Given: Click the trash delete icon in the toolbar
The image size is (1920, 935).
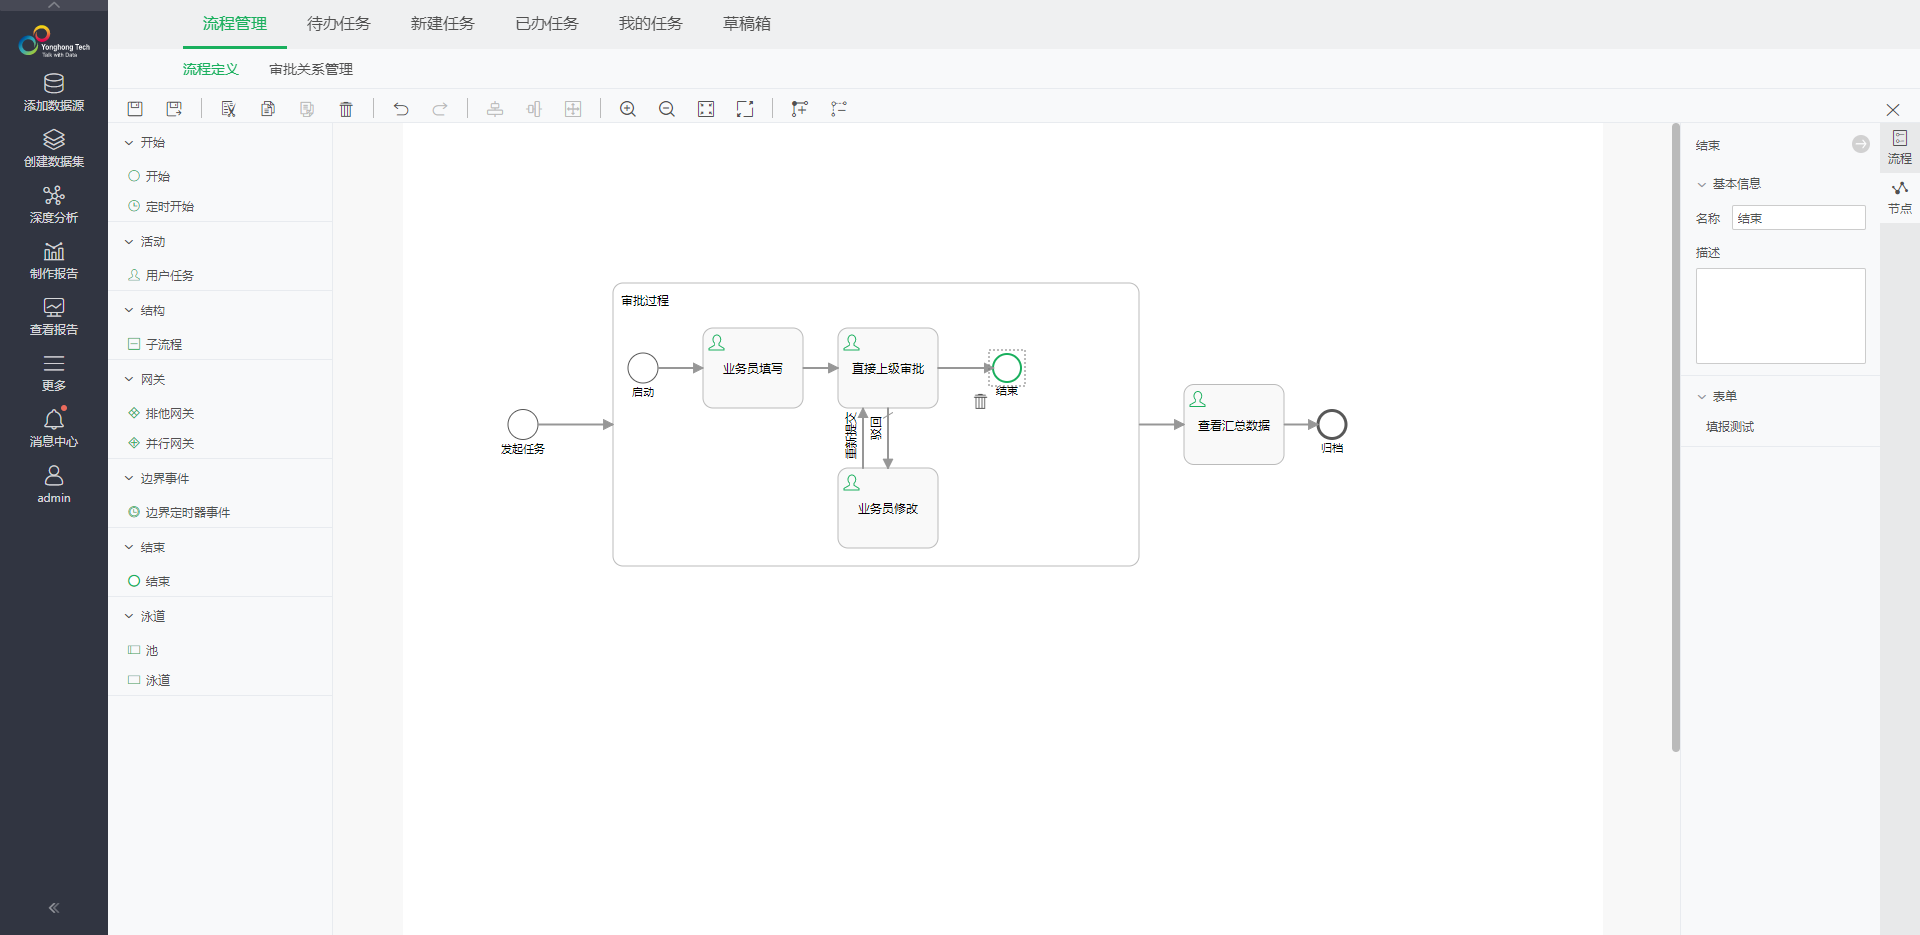Looking at the screenshot, I should point(346,109).
